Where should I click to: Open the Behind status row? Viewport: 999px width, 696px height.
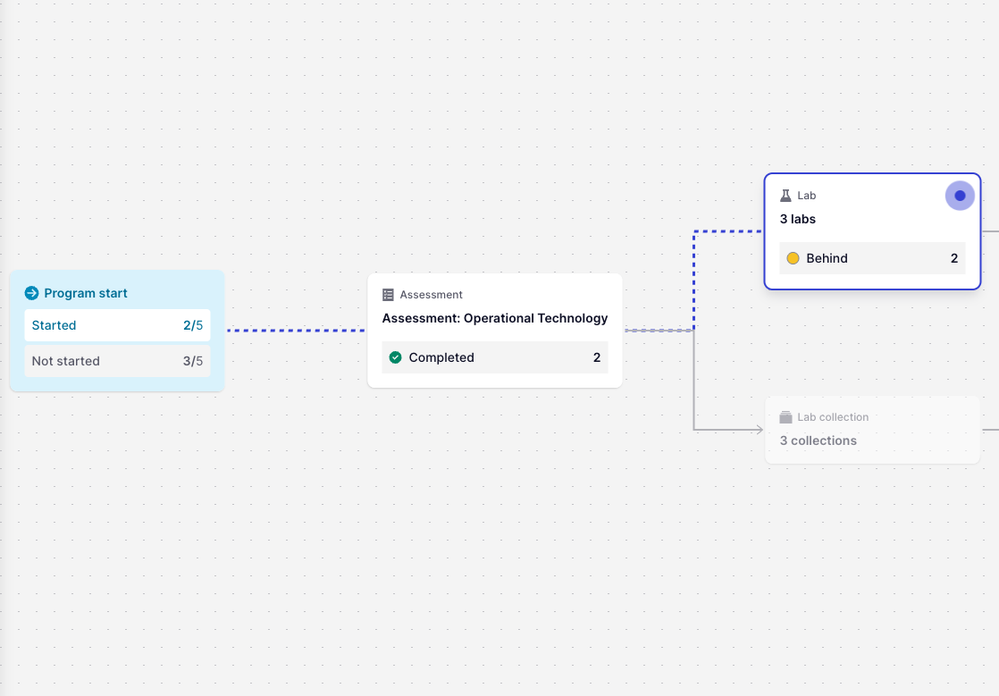coord(872,258)
